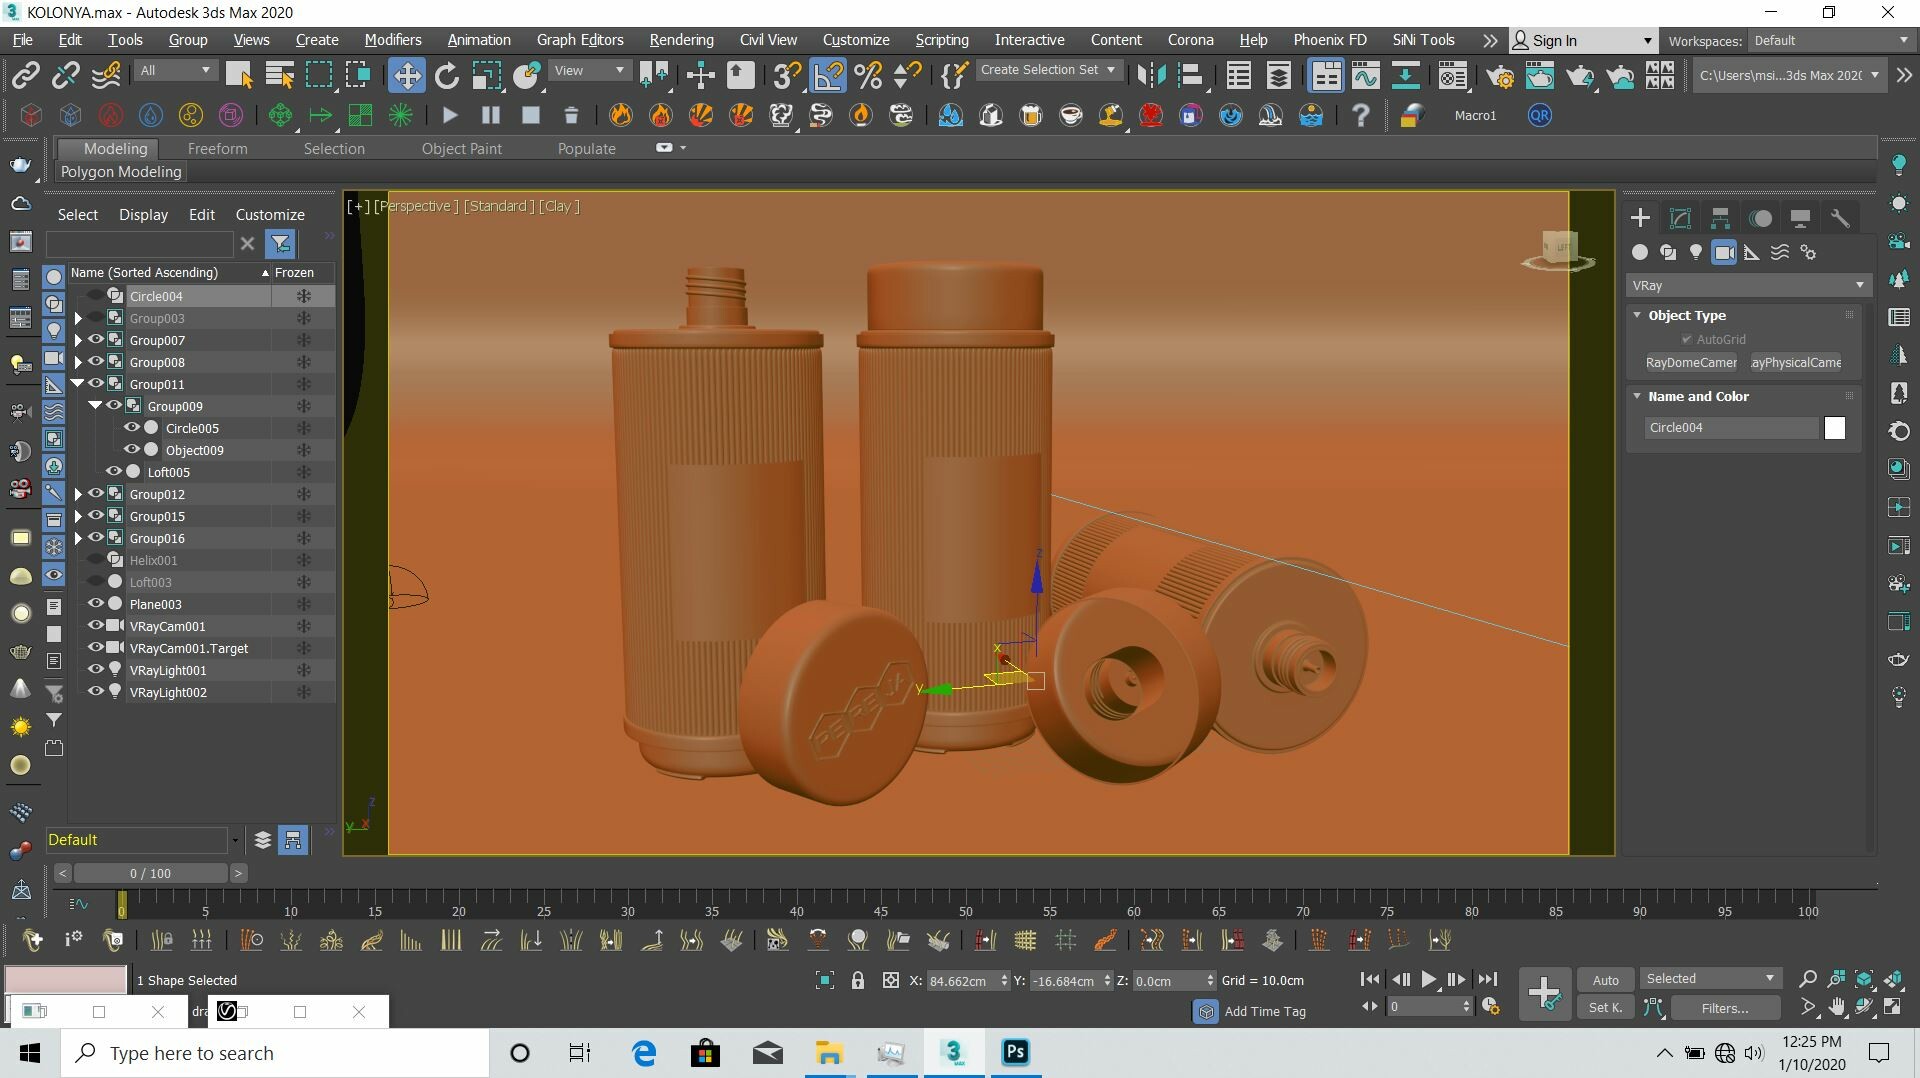1920x1078 pixels.
Task: Toggle the AutoGrid checkbox
Action: (x=1687, y=340)
